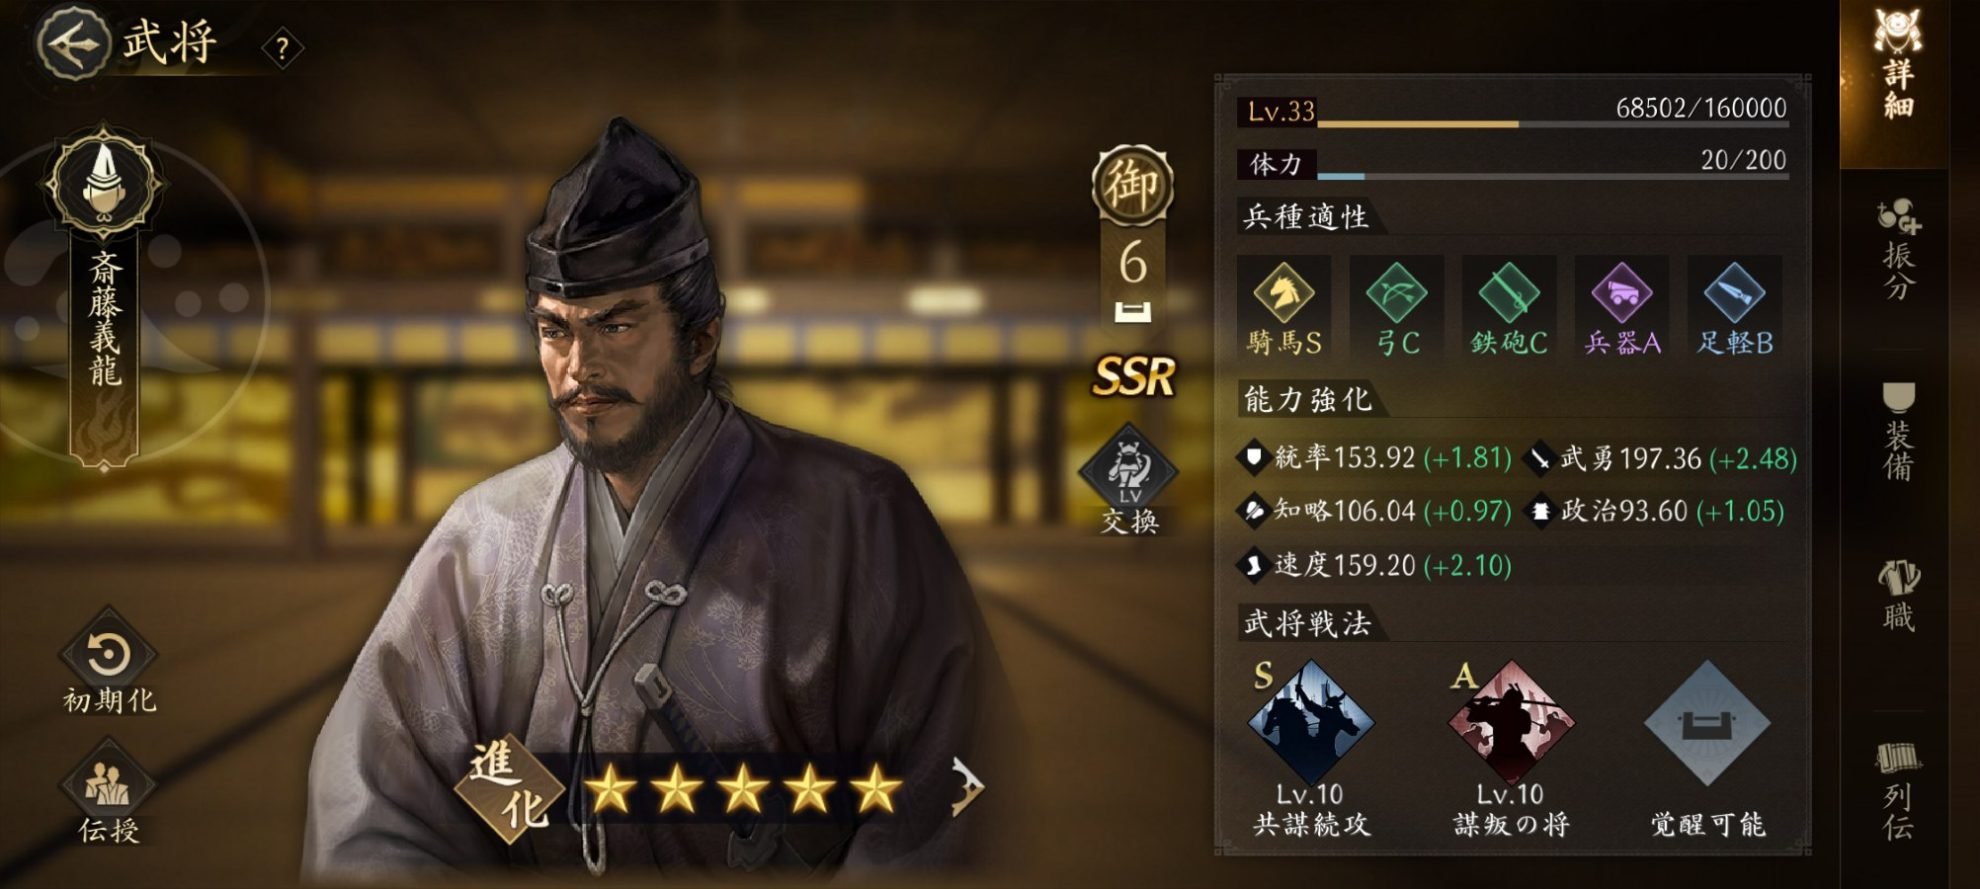This screenshot has width=1980, height=889.
Task: Select the 足軽B infantry aptitude icon
Action: (1735, 307)
